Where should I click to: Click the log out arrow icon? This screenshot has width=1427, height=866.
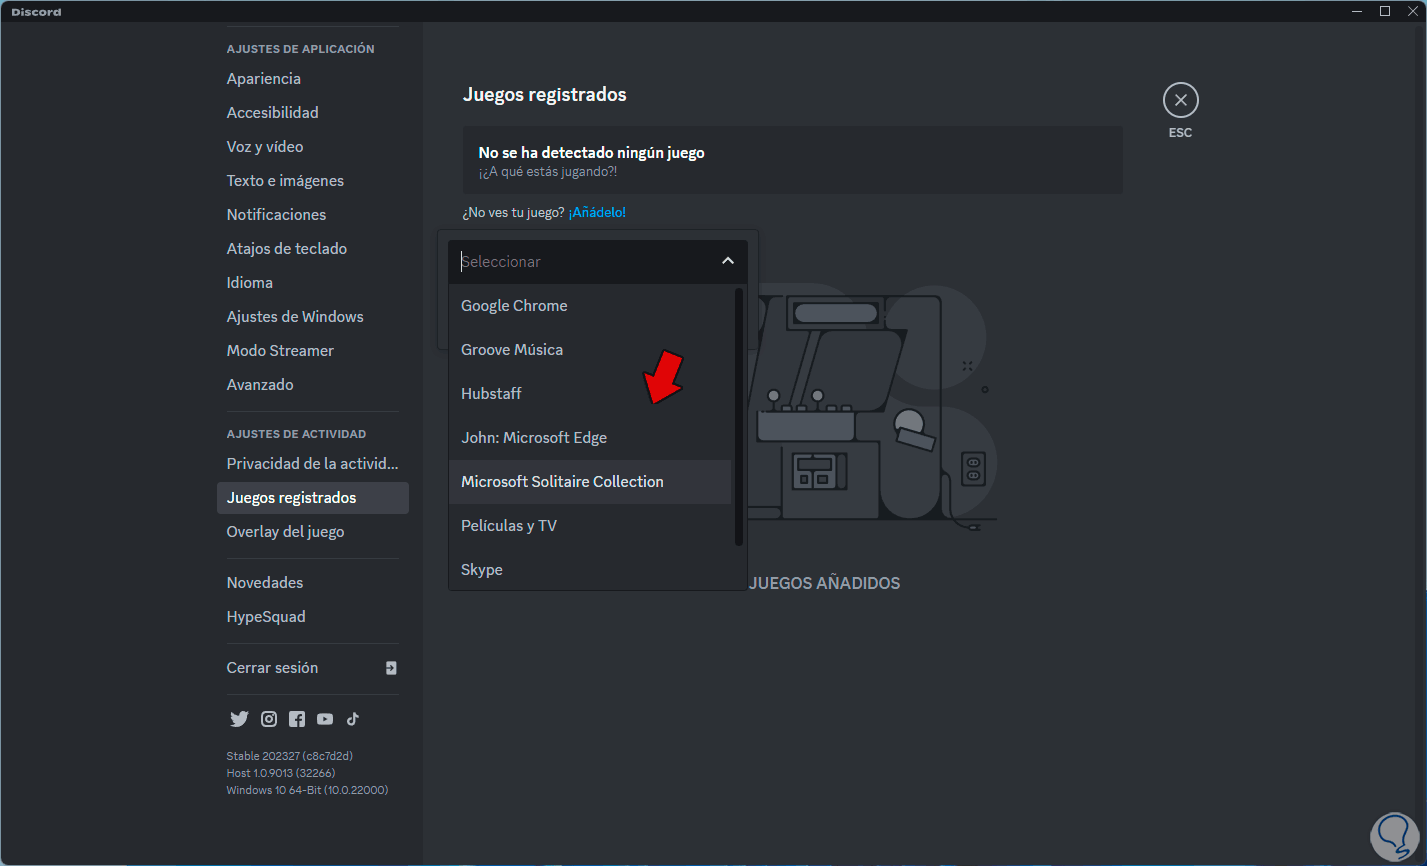[391, 668]
